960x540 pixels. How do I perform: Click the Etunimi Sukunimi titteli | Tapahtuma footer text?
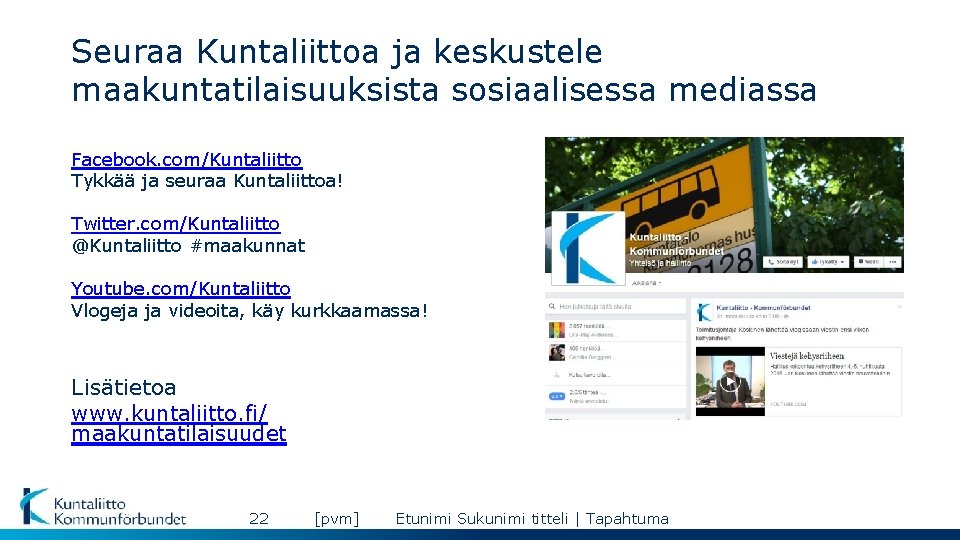click(x=532, y=519)
